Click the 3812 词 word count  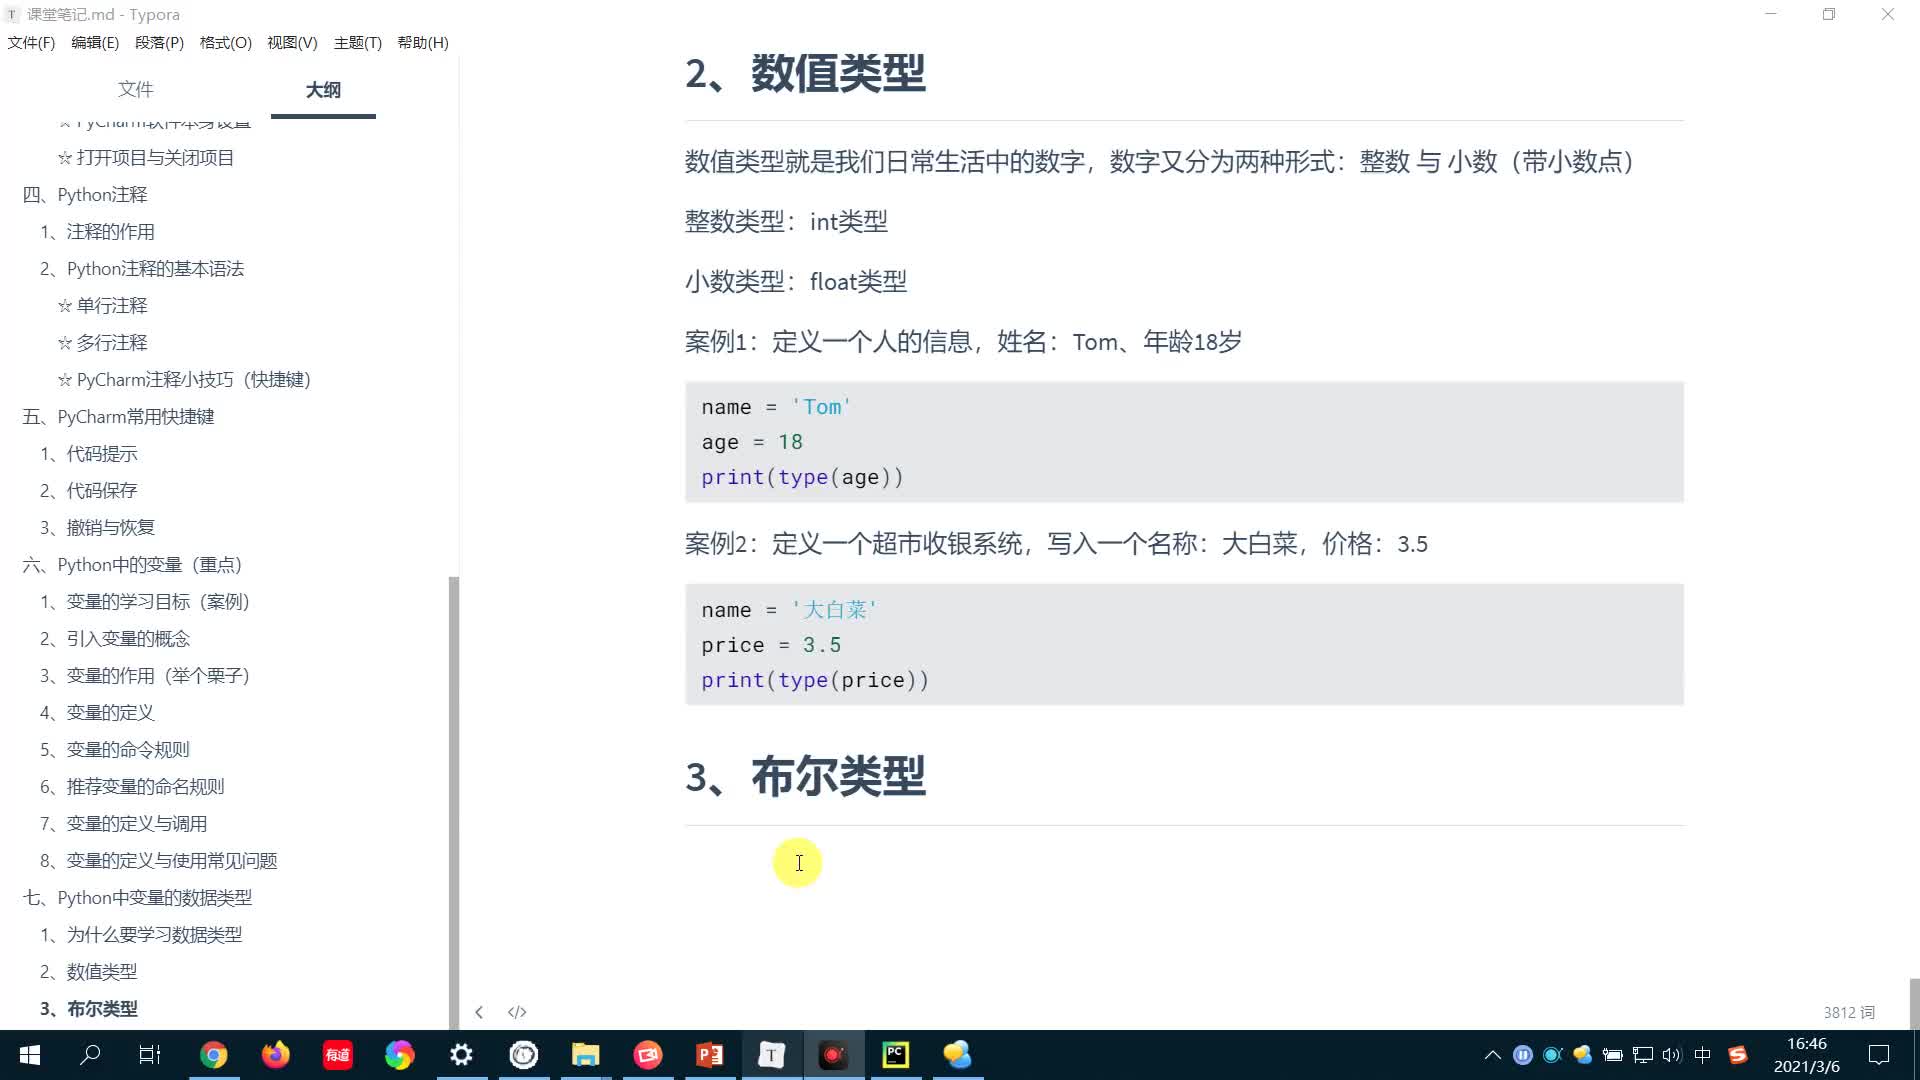tap(1849, 1013)
